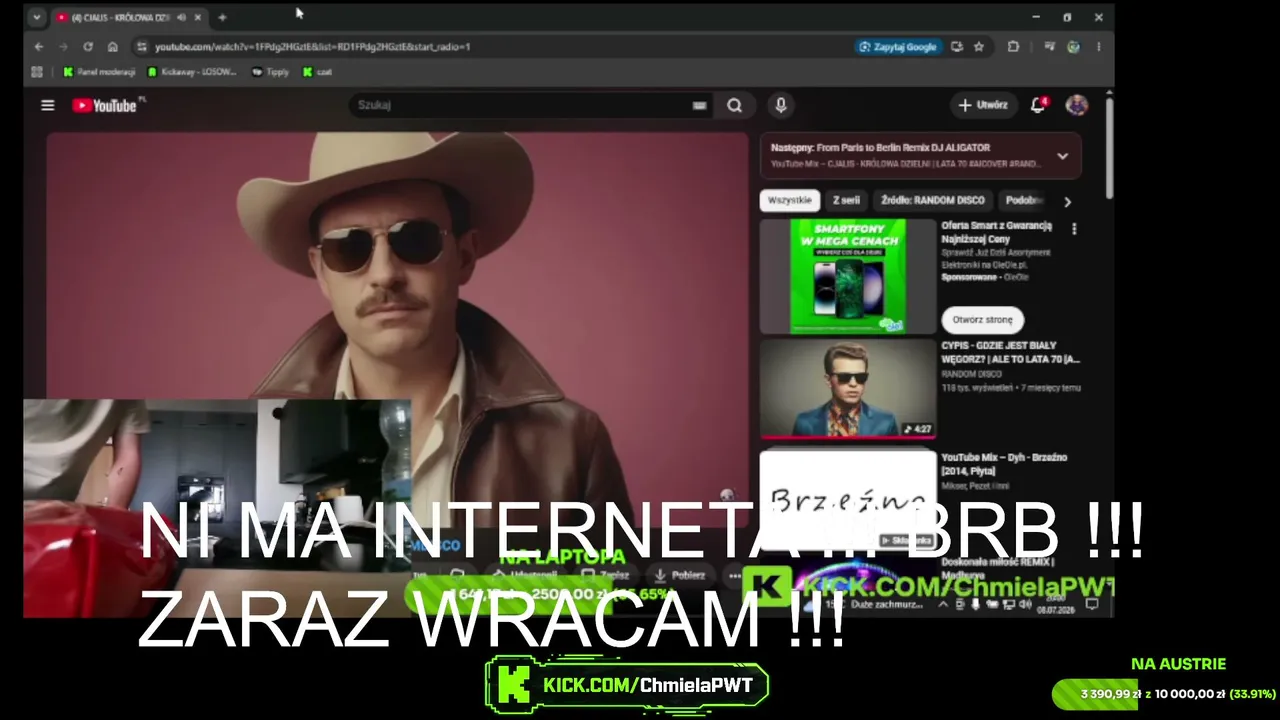This screenshot has width=1280, height=720.
Task: Select the Z serii filter chip
Action: pos(847,200)
